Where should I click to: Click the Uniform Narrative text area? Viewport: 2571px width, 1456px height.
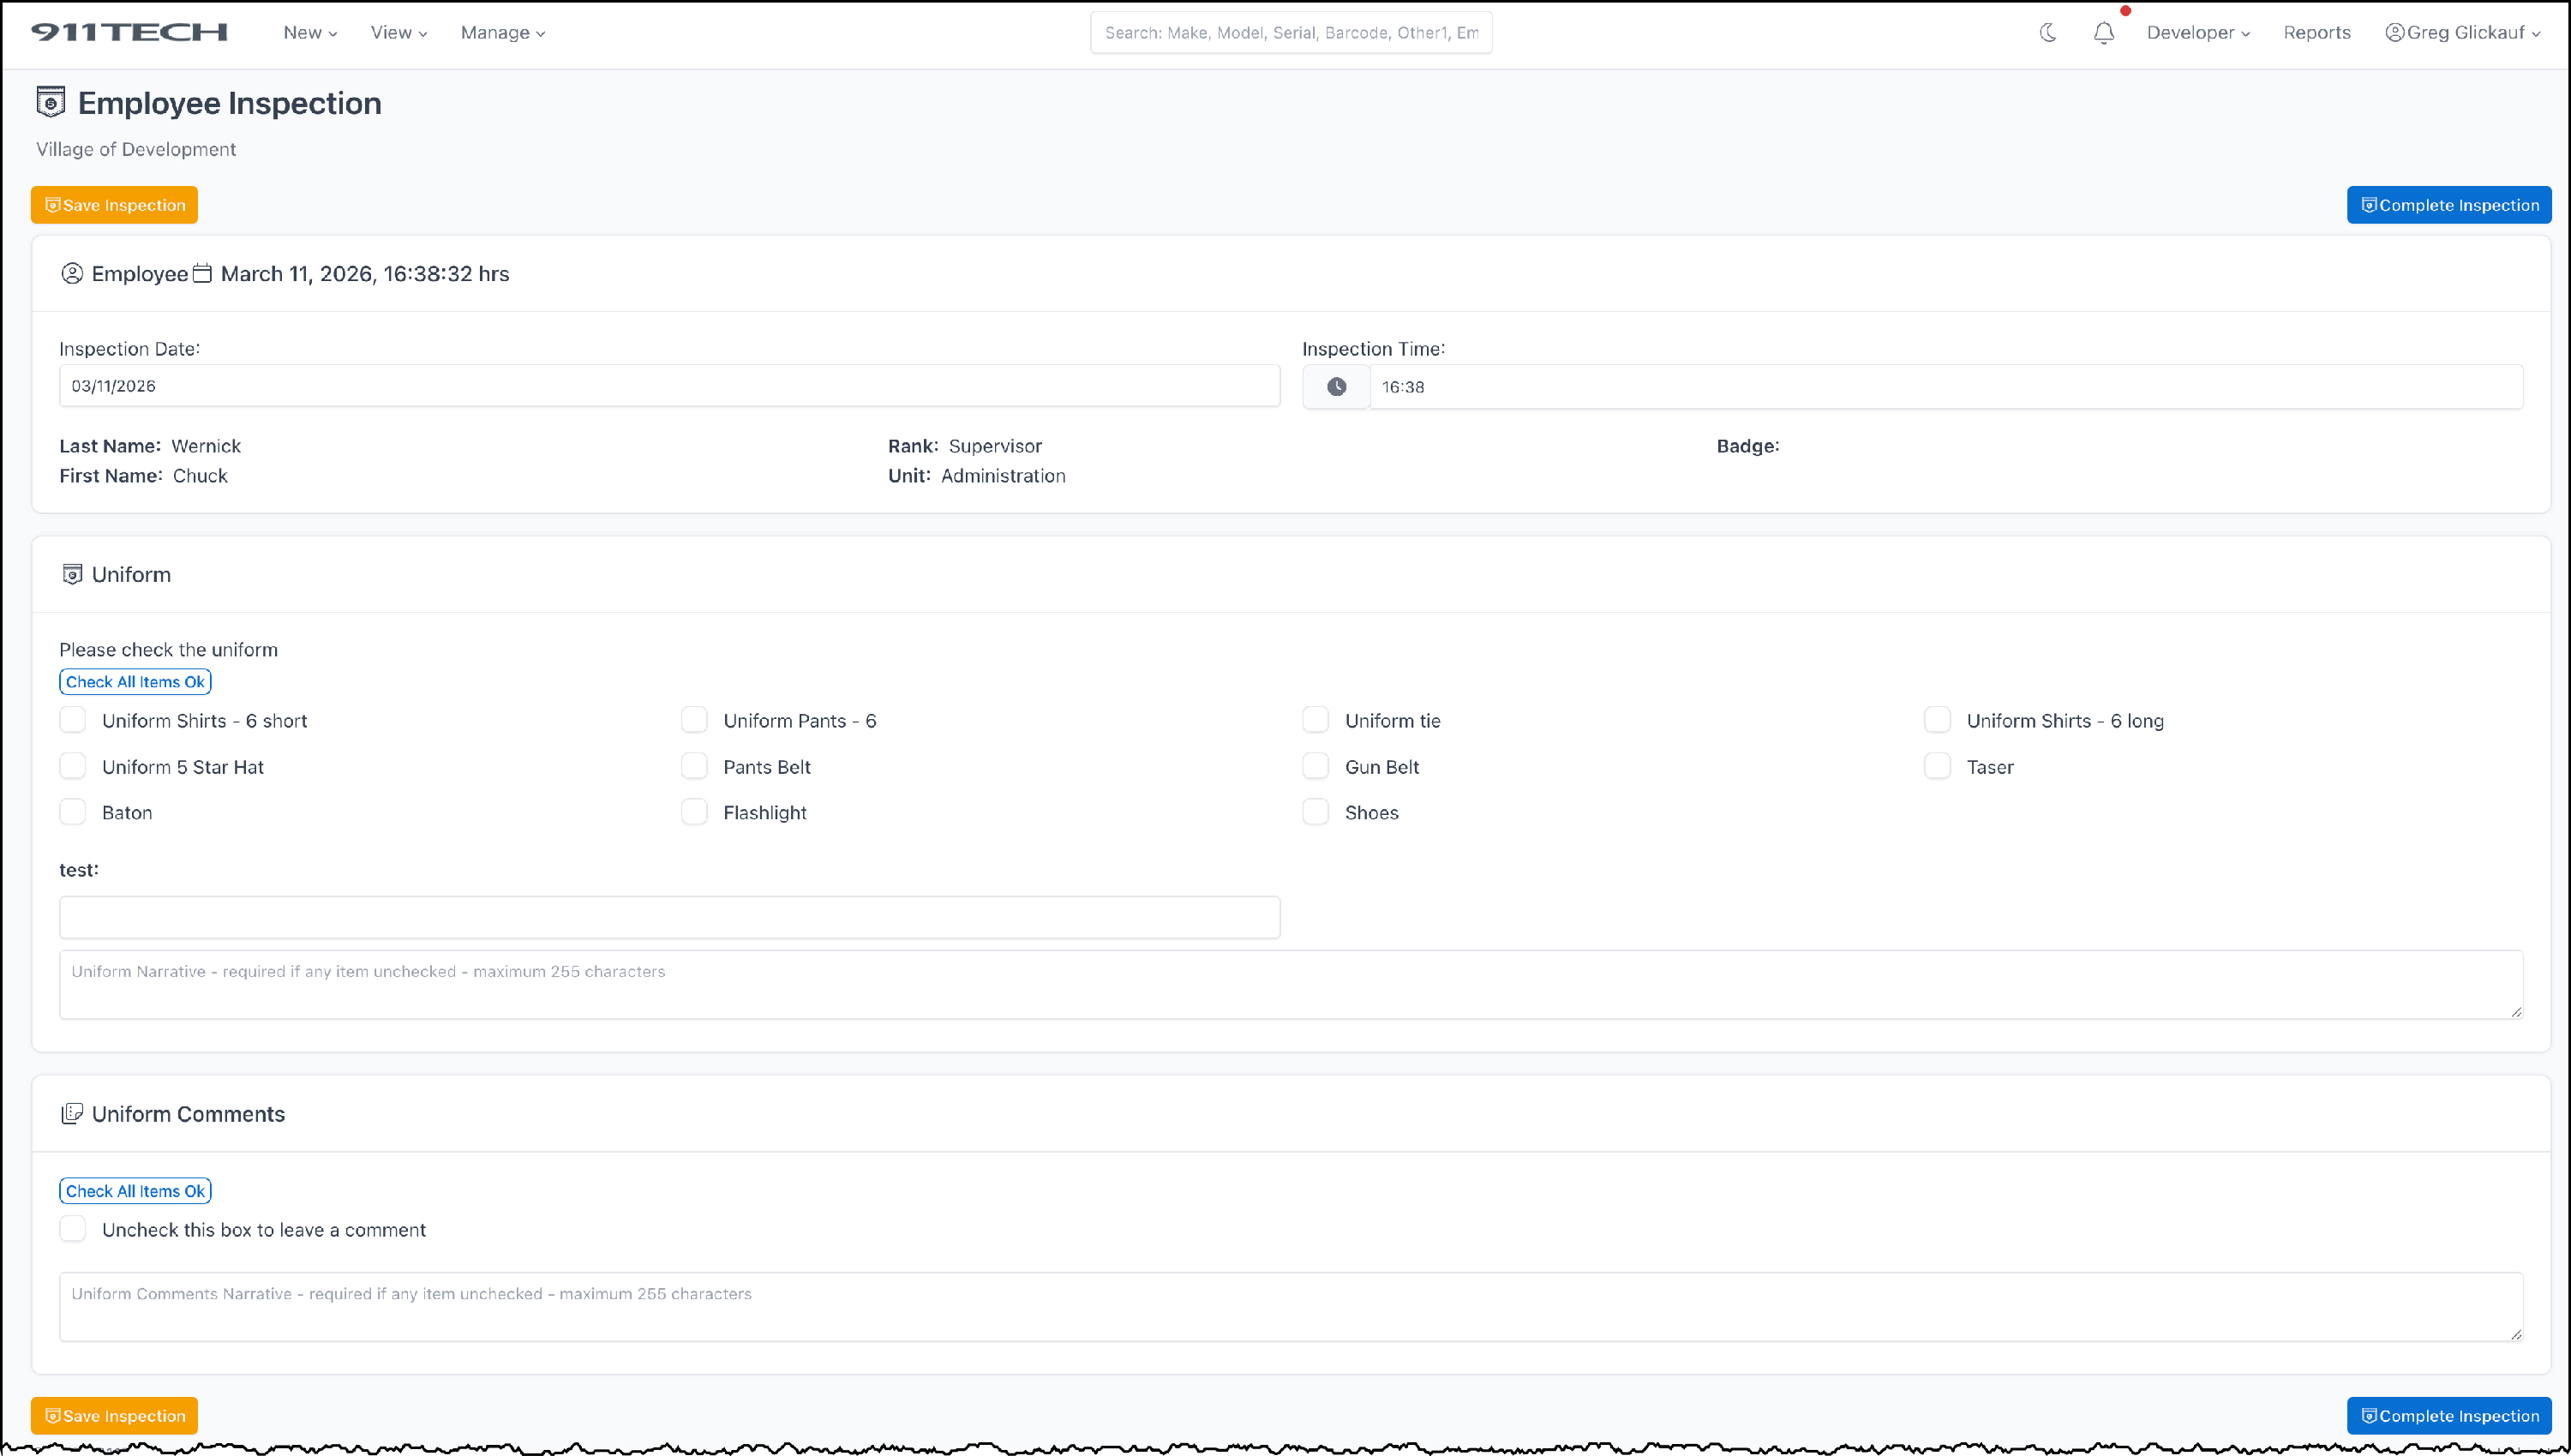pyautogui.click(x=1290, y=985)
